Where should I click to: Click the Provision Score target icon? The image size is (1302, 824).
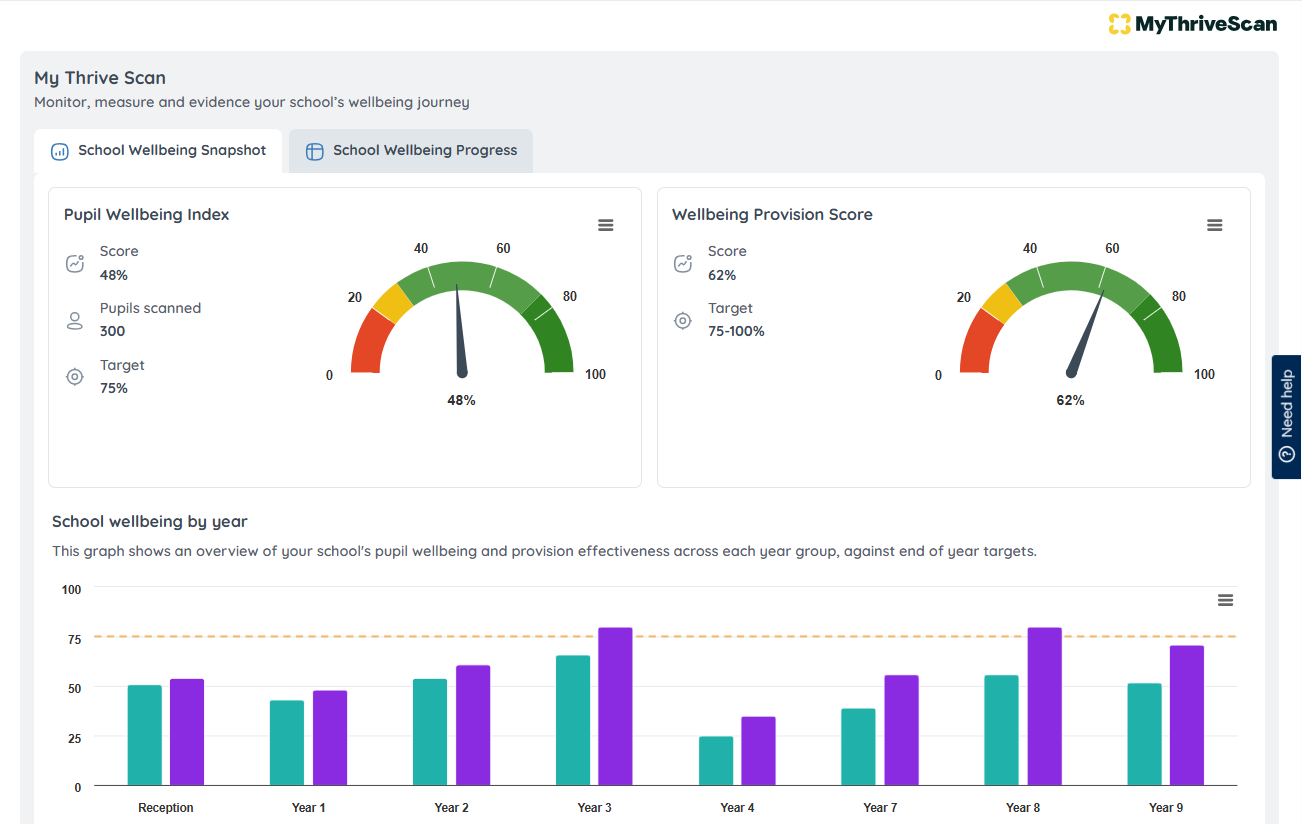(683, 320)
